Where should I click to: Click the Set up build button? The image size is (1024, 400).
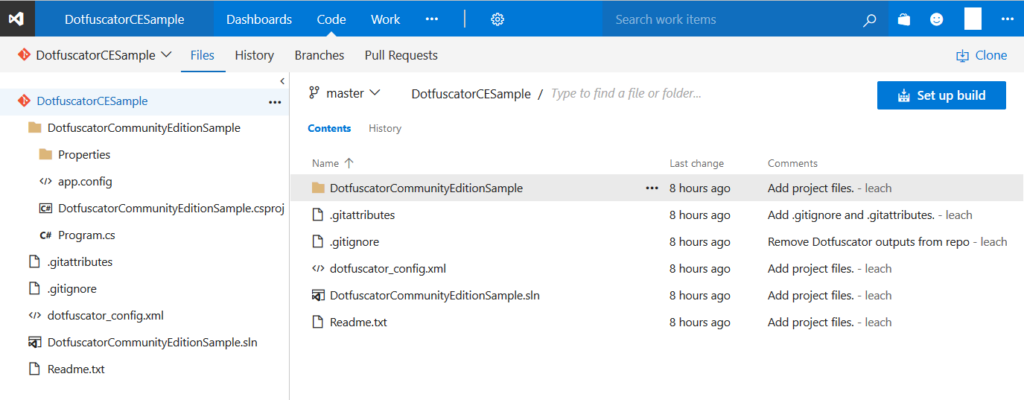pos(941,95)
